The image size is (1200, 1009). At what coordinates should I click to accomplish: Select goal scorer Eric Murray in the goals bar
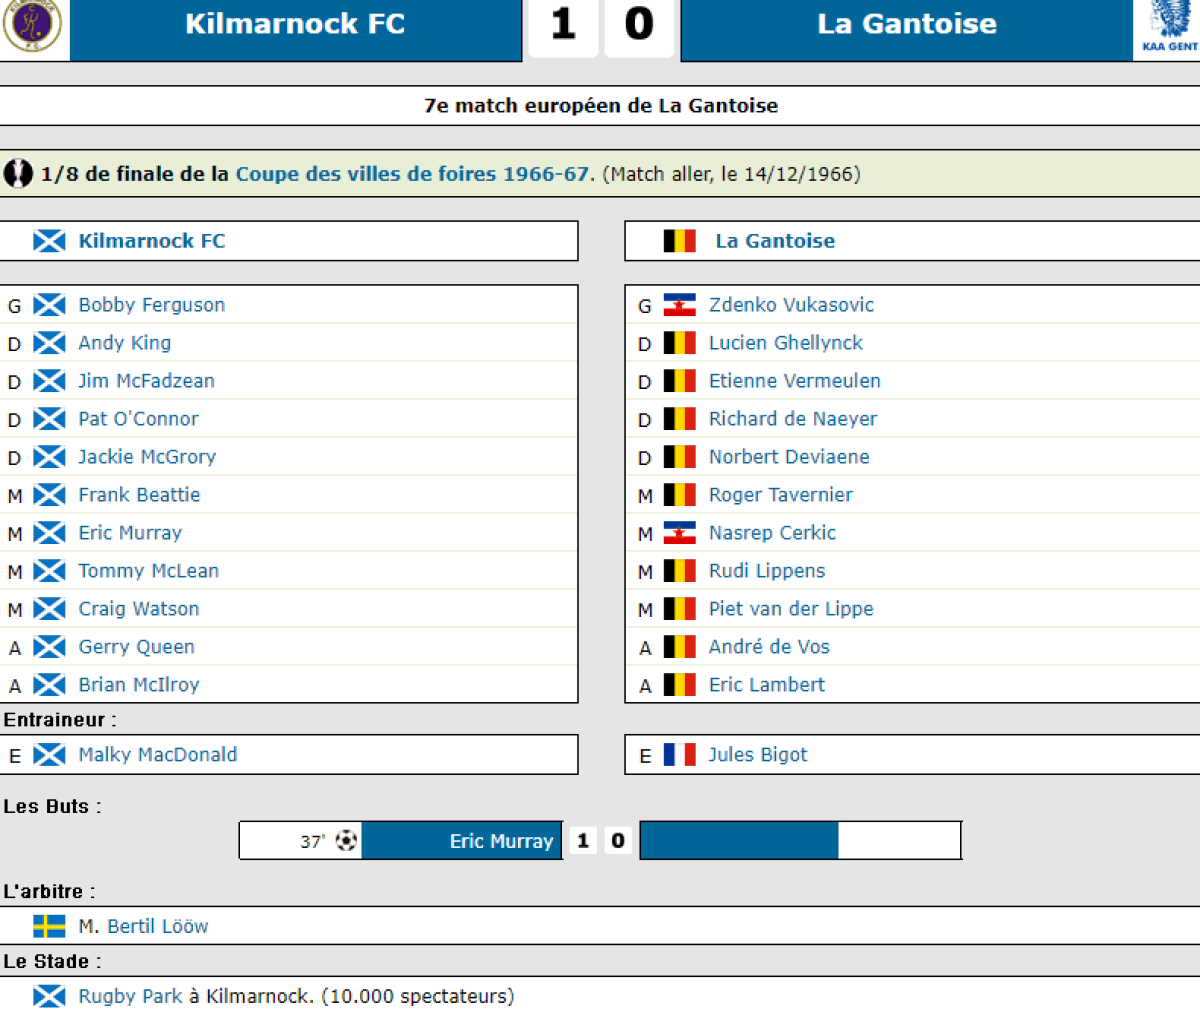click(x=500, y=841)
